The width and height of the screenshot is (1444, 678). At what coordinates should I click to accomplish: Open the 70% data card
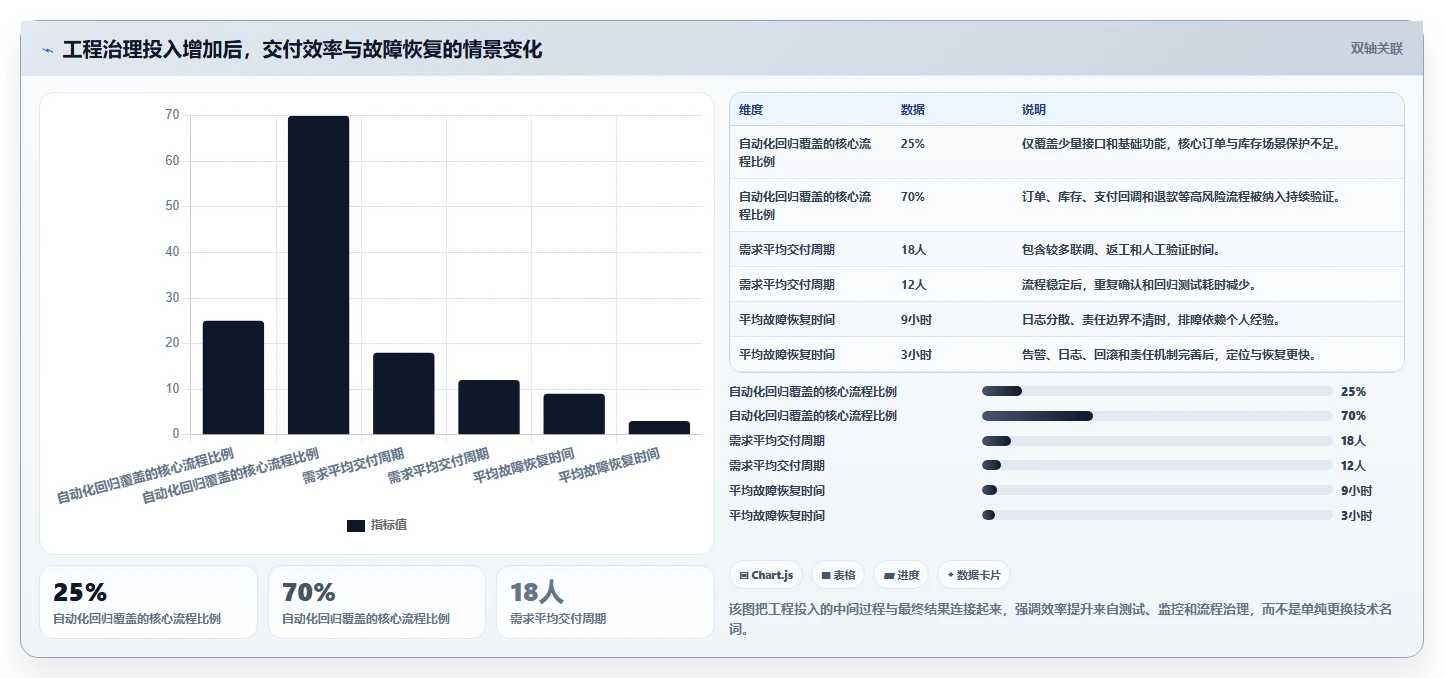tap(377, 602)
